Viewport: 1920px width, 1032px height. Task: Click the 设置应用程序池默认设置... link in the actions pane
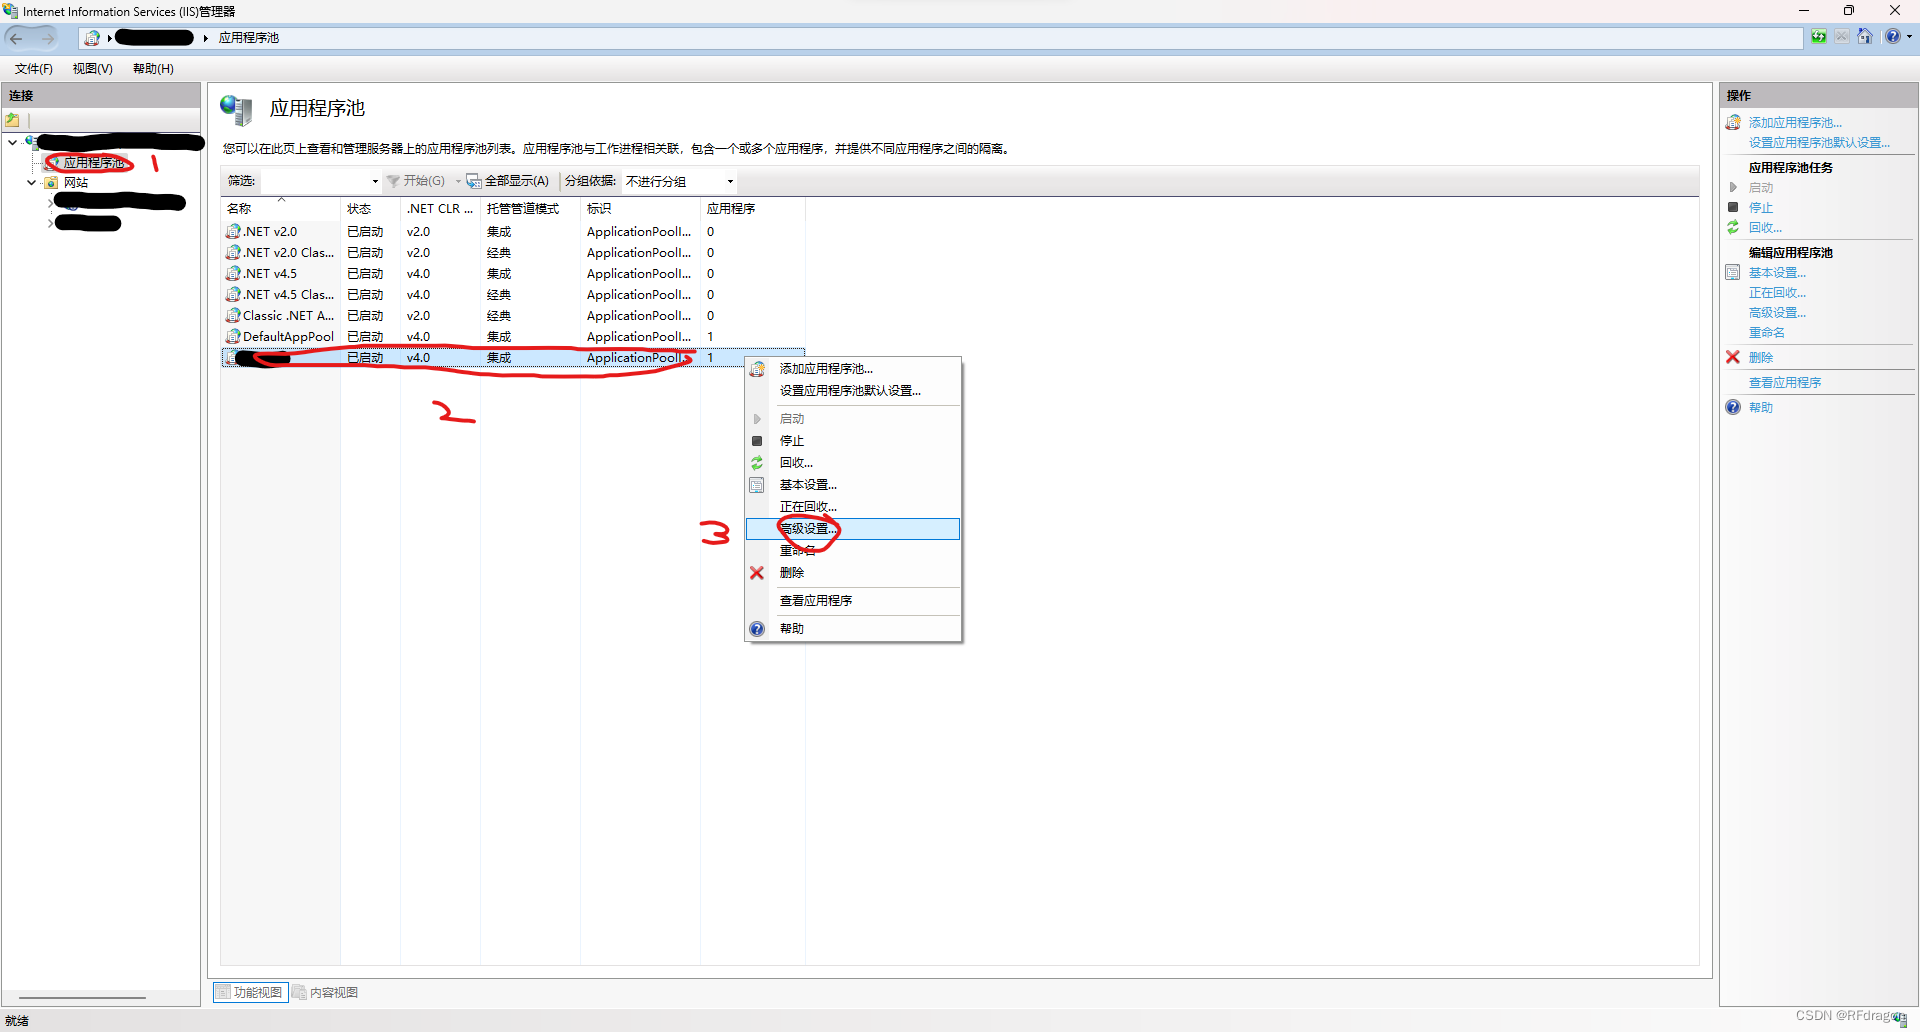point(1819,143)
